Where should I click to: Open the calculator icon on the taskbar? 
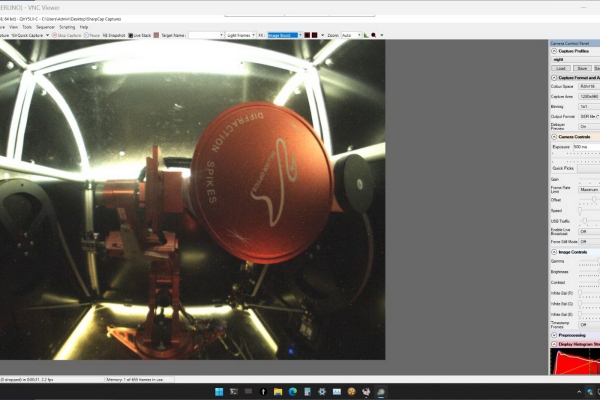coord(307,392)
